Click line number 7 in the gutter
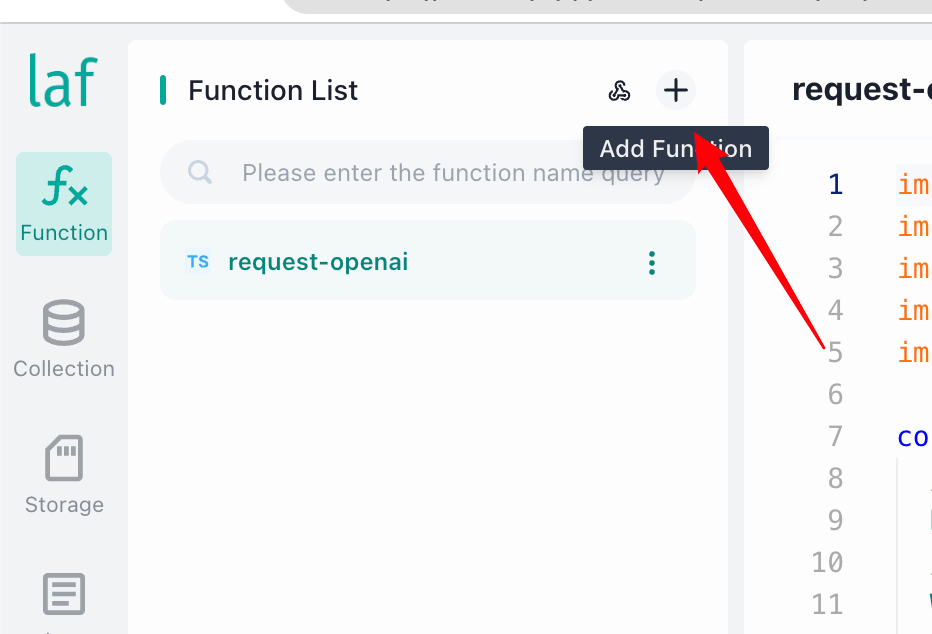 [x=835, y=436]
